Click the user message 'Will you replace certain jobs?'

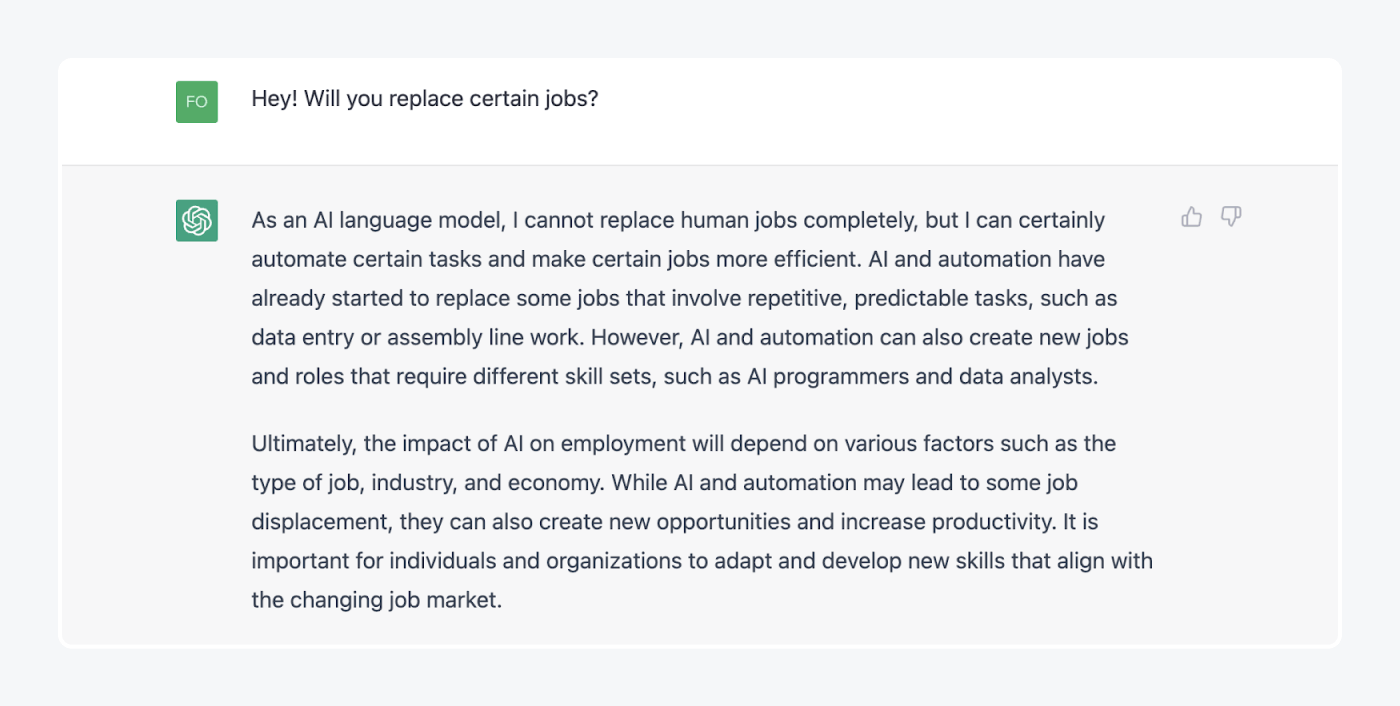pos(451,99)
